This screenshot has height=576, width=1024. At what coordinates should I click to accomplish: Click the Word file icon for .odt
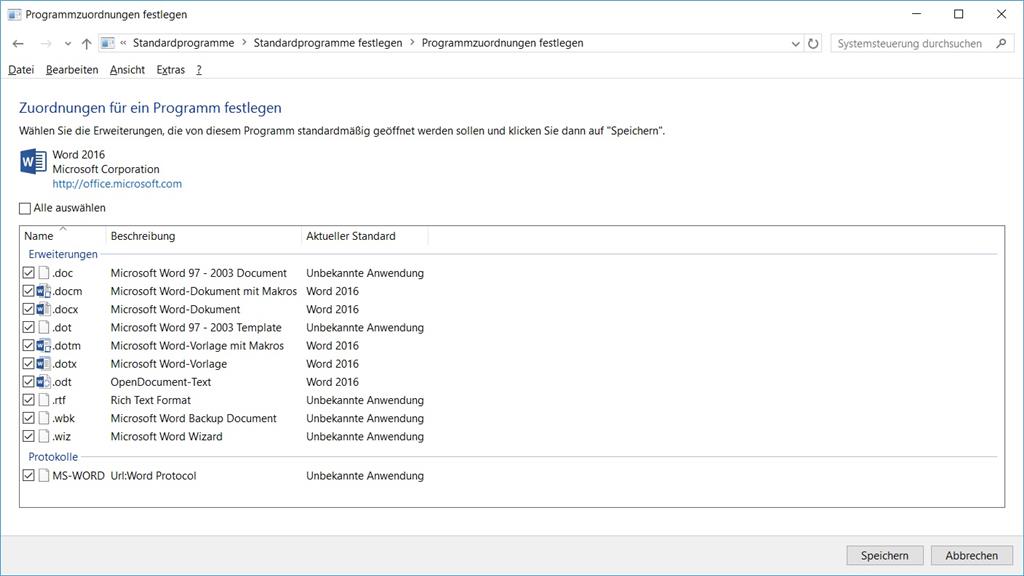44,382
